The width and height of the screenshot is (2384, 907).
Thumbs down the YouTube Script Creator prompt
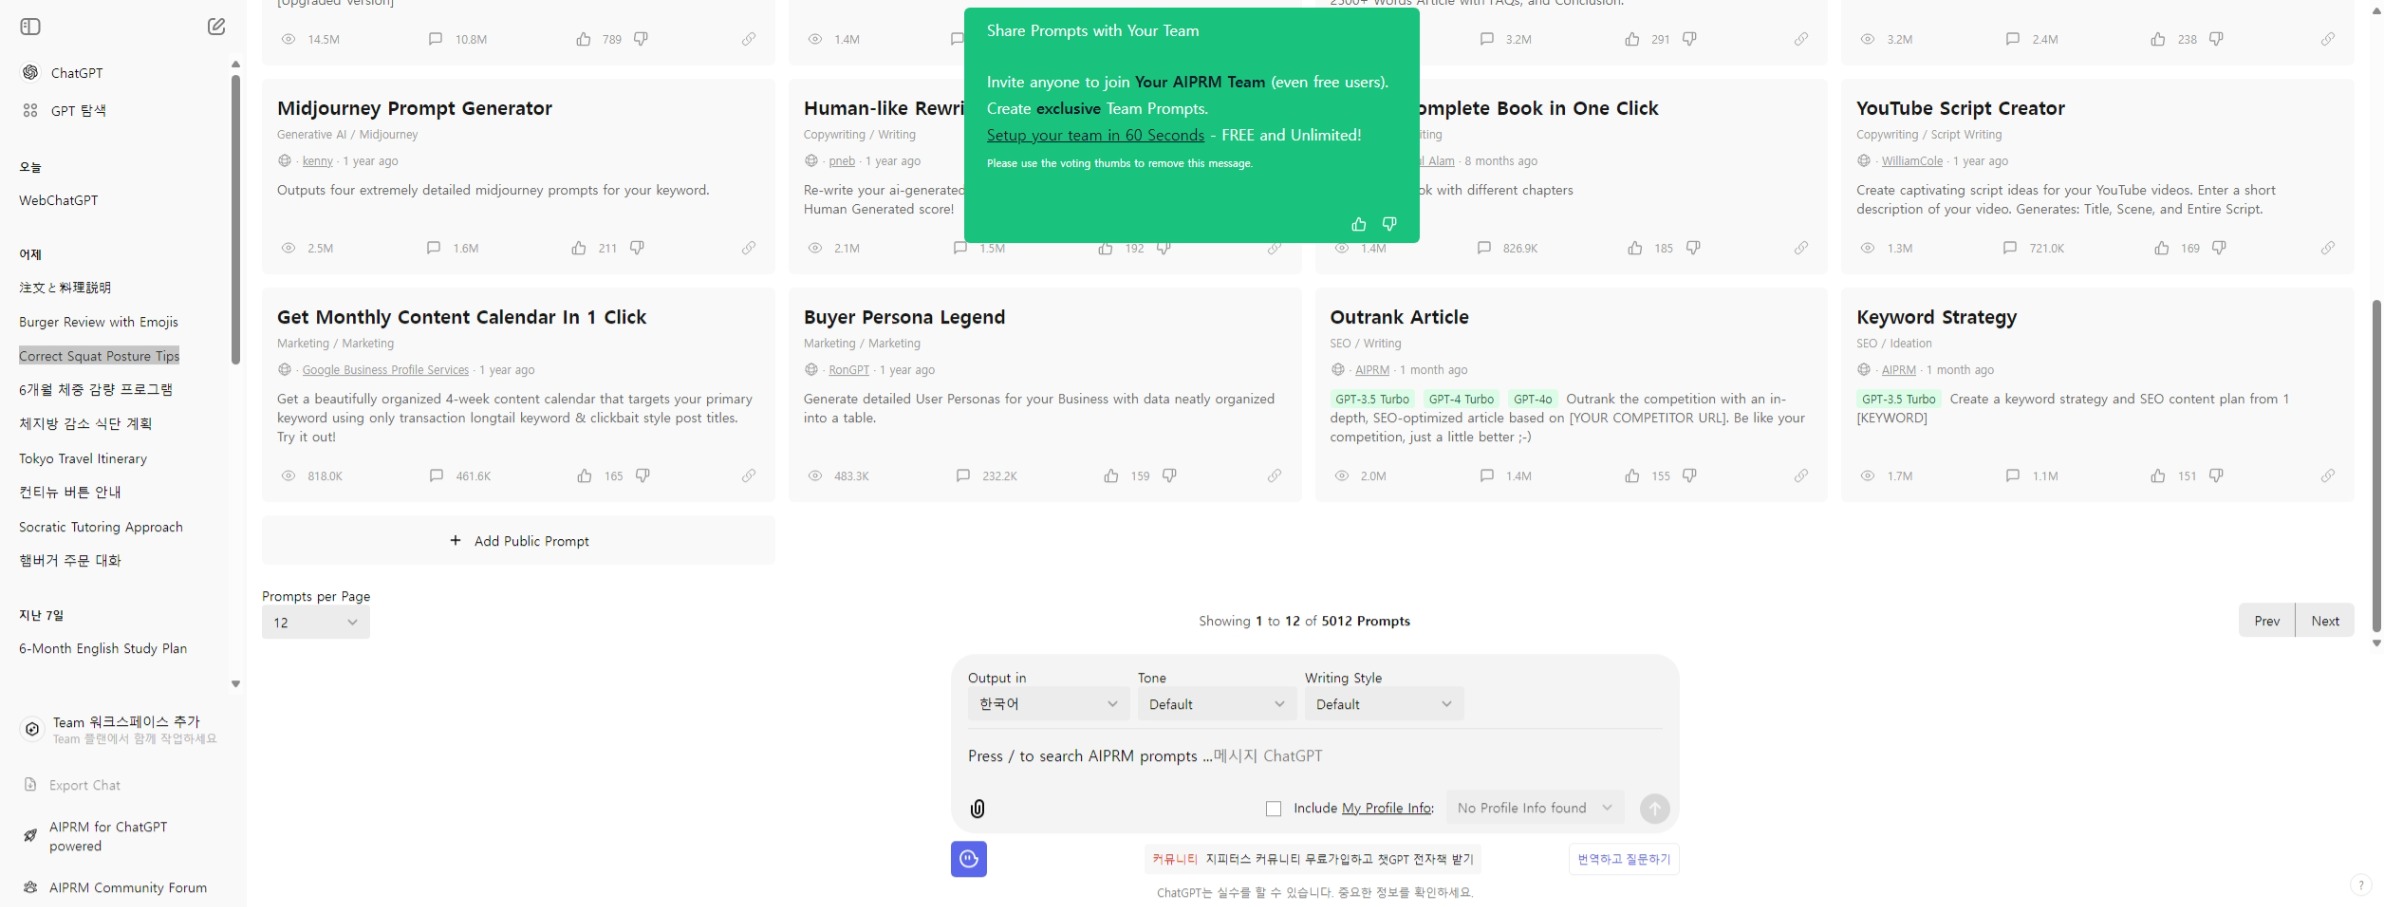click(2219, 248)
